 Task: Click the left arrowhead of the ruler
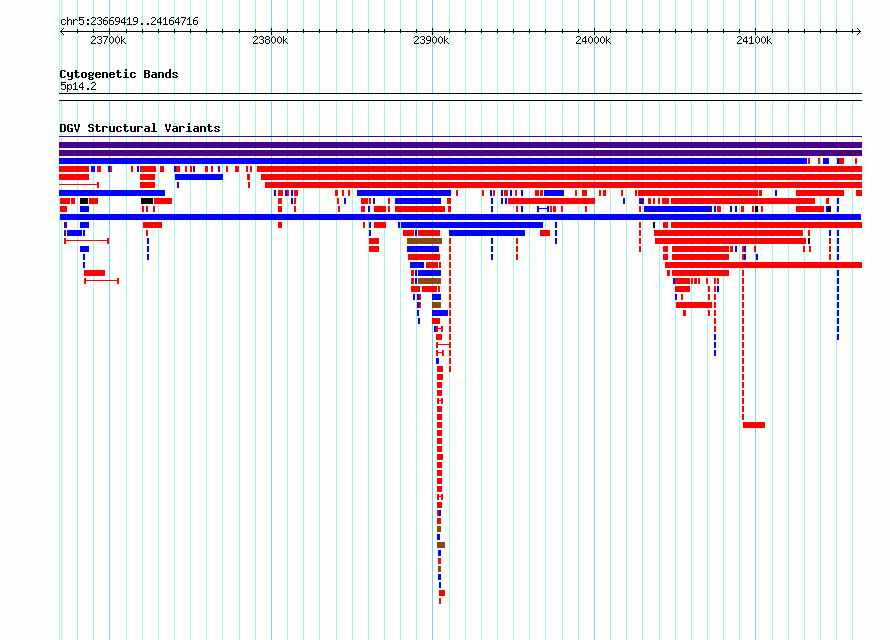62,31
